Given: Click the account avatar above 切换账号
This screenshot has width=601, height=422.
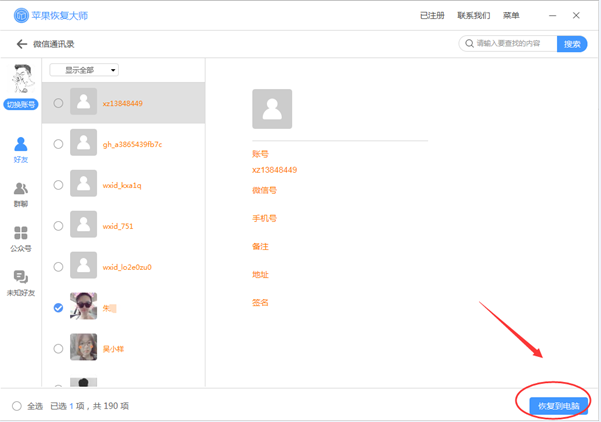Looking at the screenshot, I should click(x=21, y=79).
